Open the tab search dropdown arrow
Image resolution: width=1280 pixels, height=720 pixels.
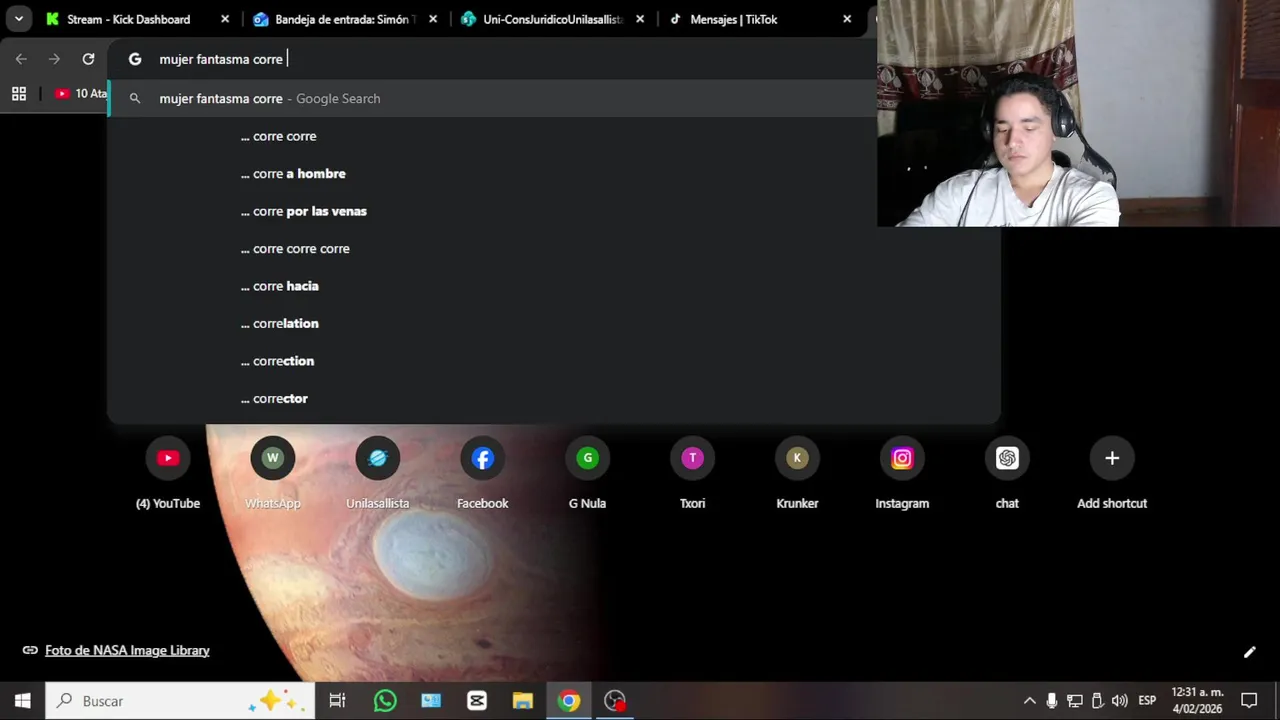coord(18,19)
